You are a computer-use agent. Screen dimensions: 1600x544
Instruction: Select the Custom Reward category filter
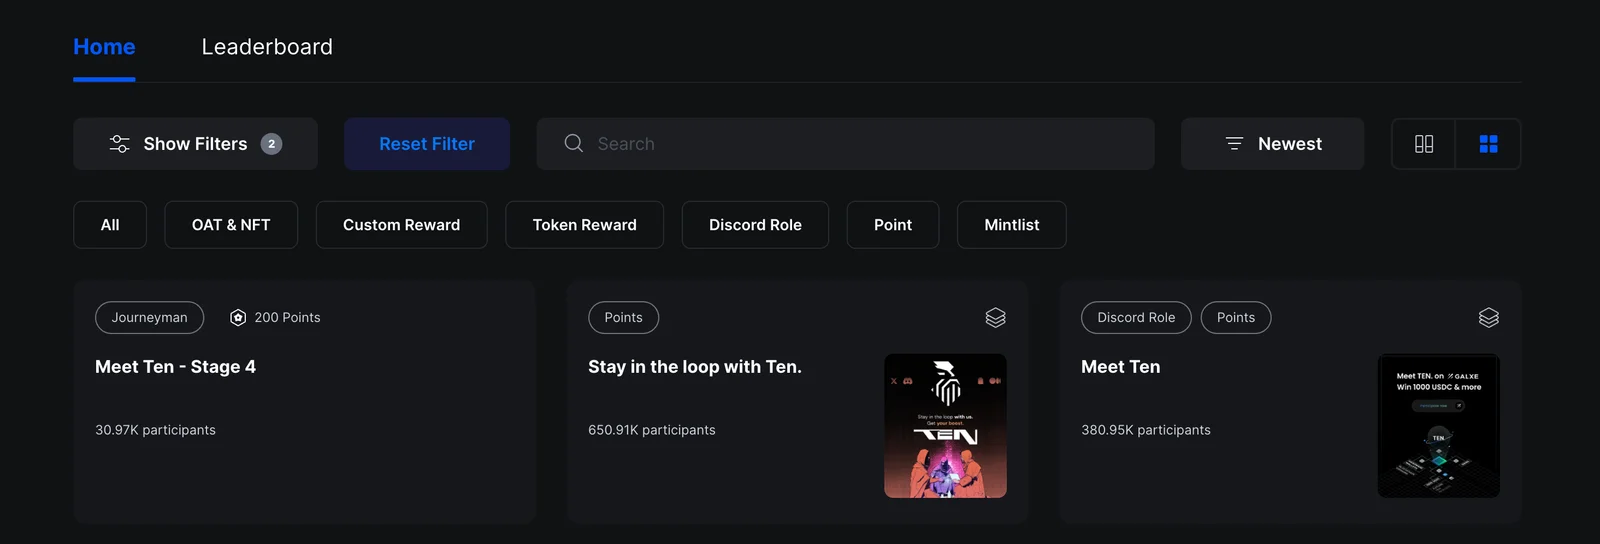click(401, 225)
